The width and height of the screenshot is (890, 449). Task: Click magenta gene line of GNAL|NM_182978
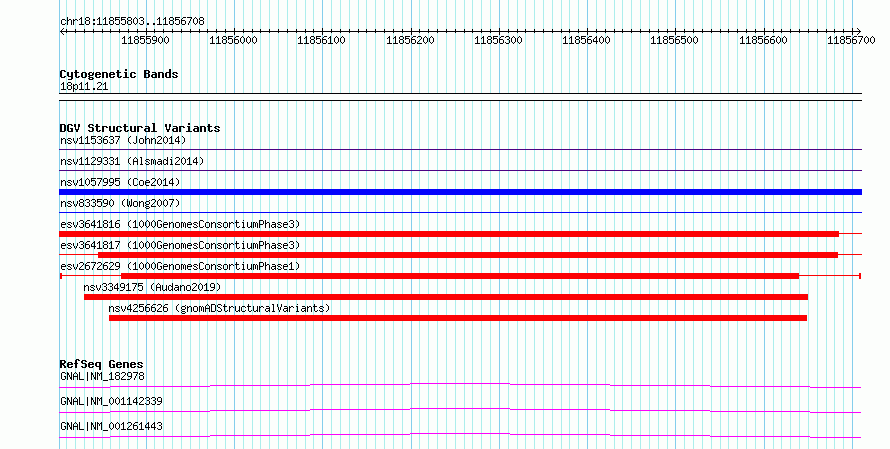pos(460,385)
